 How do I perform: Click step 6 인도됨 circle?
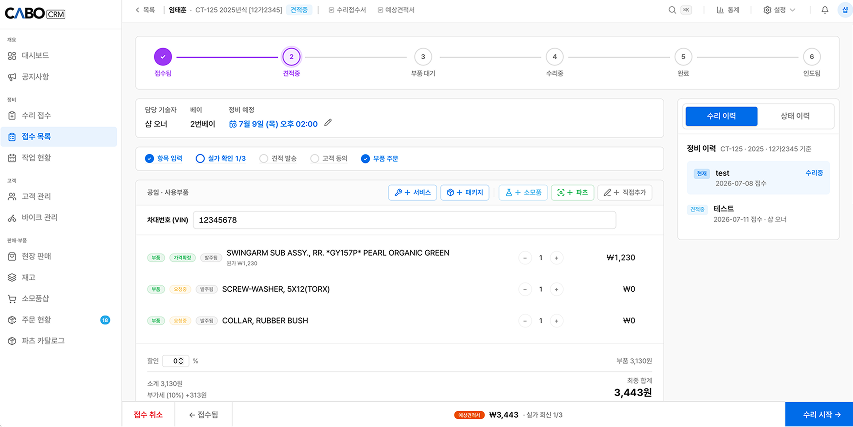(812, 57)
